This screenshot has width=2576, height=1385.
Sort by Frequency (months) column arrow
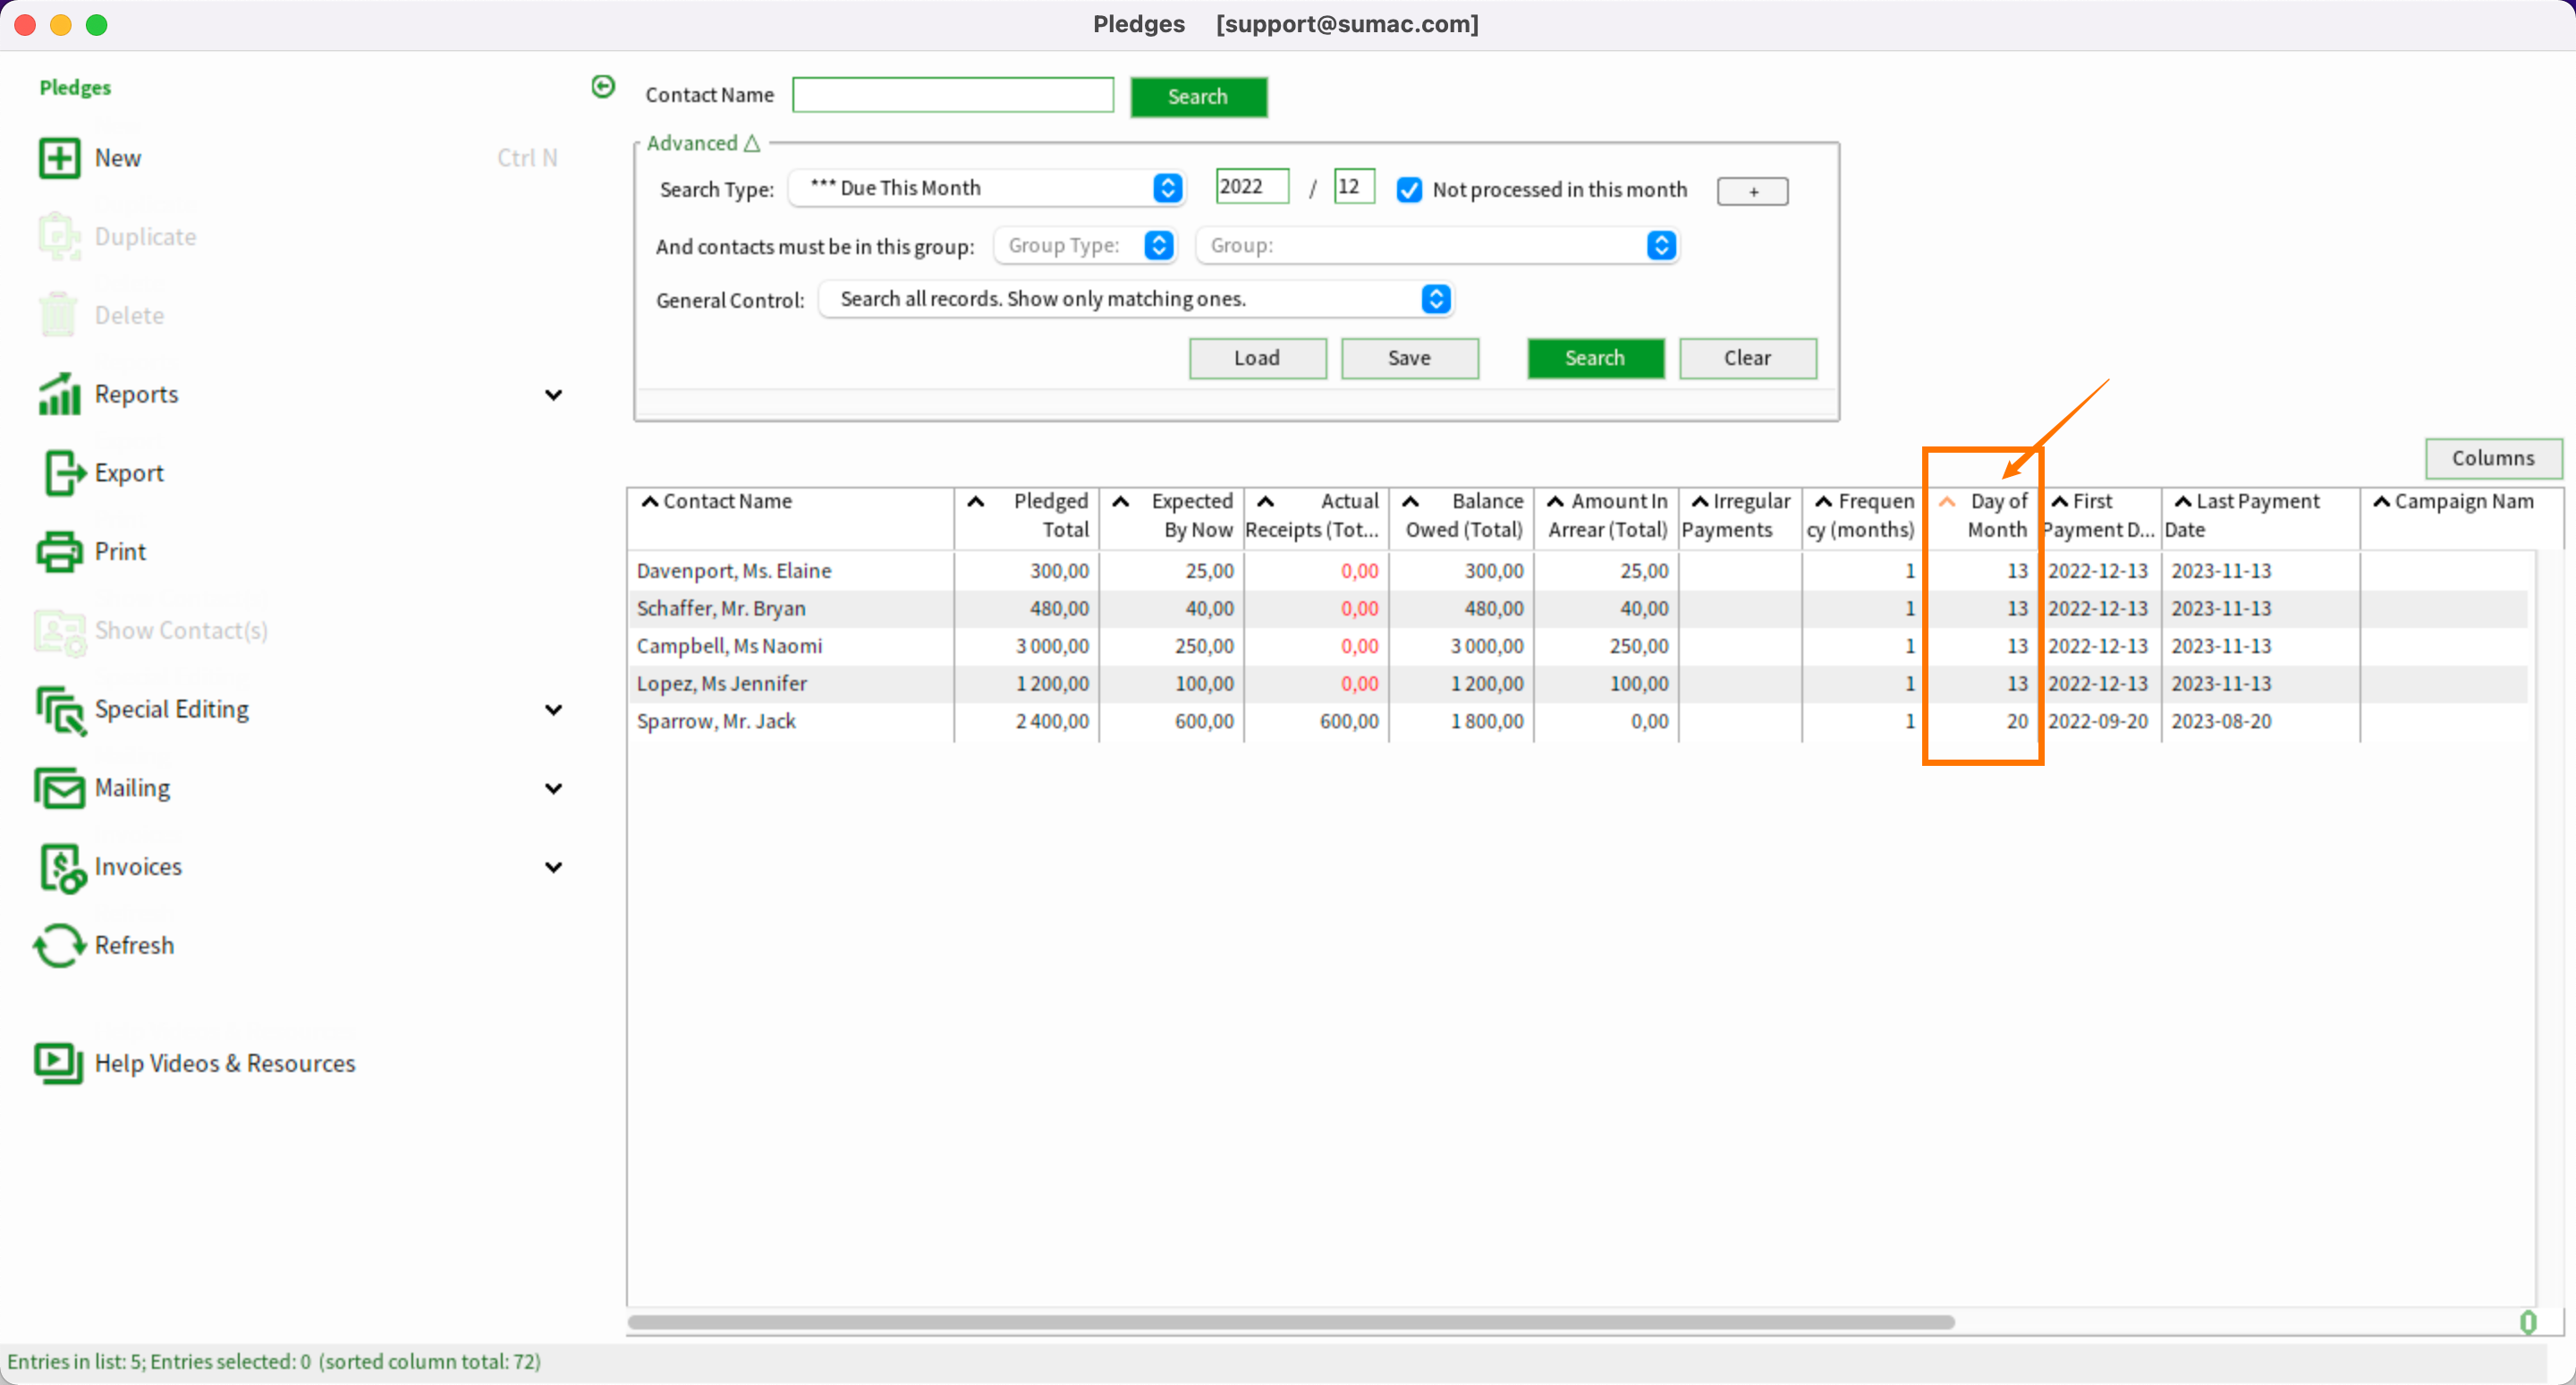(x=1823, y=501)
